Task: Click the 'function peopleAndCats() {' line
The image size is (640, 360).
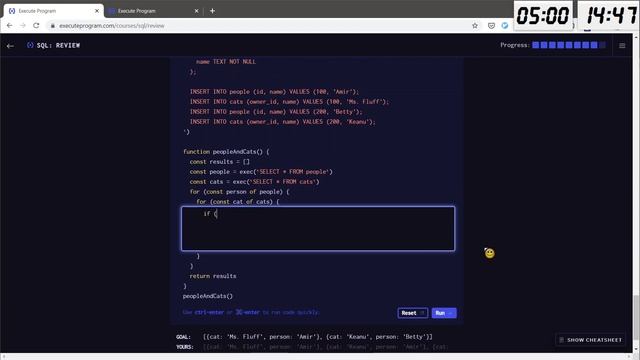Action: point(226,151)
